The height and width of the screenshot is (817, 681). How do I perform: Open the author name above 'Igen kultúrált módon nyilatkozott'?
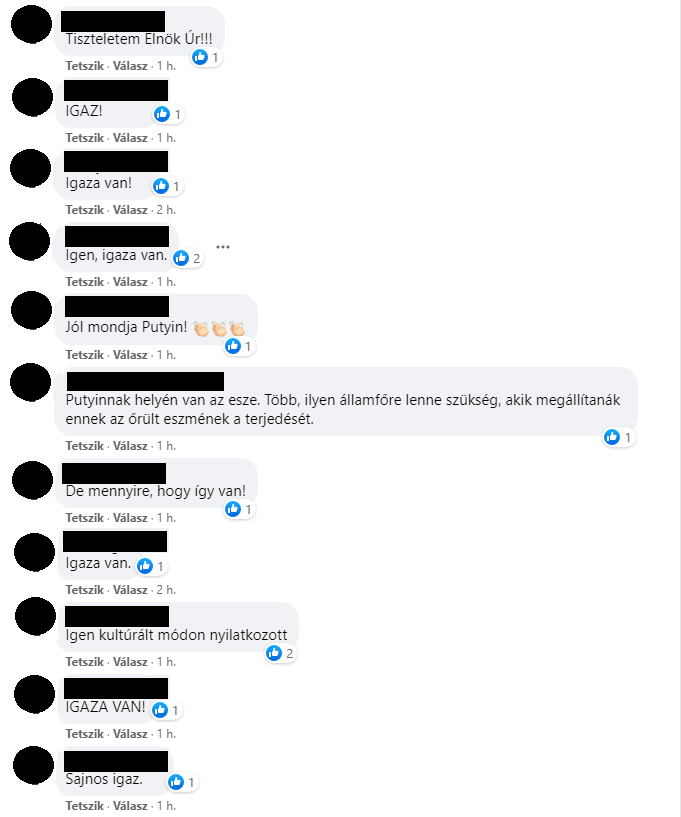tap(117, 616)
